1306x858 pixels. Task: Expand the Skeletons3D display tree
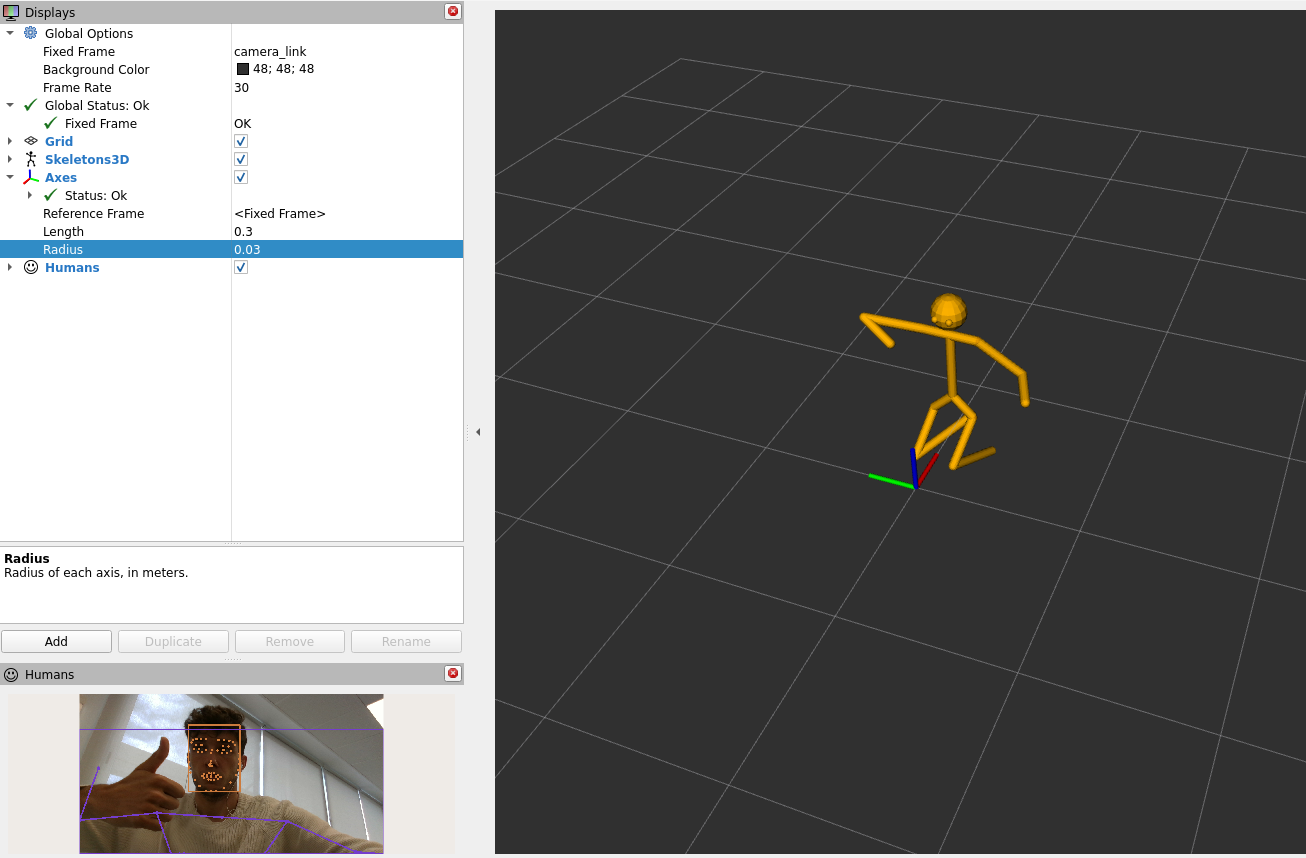click(10, 159)
